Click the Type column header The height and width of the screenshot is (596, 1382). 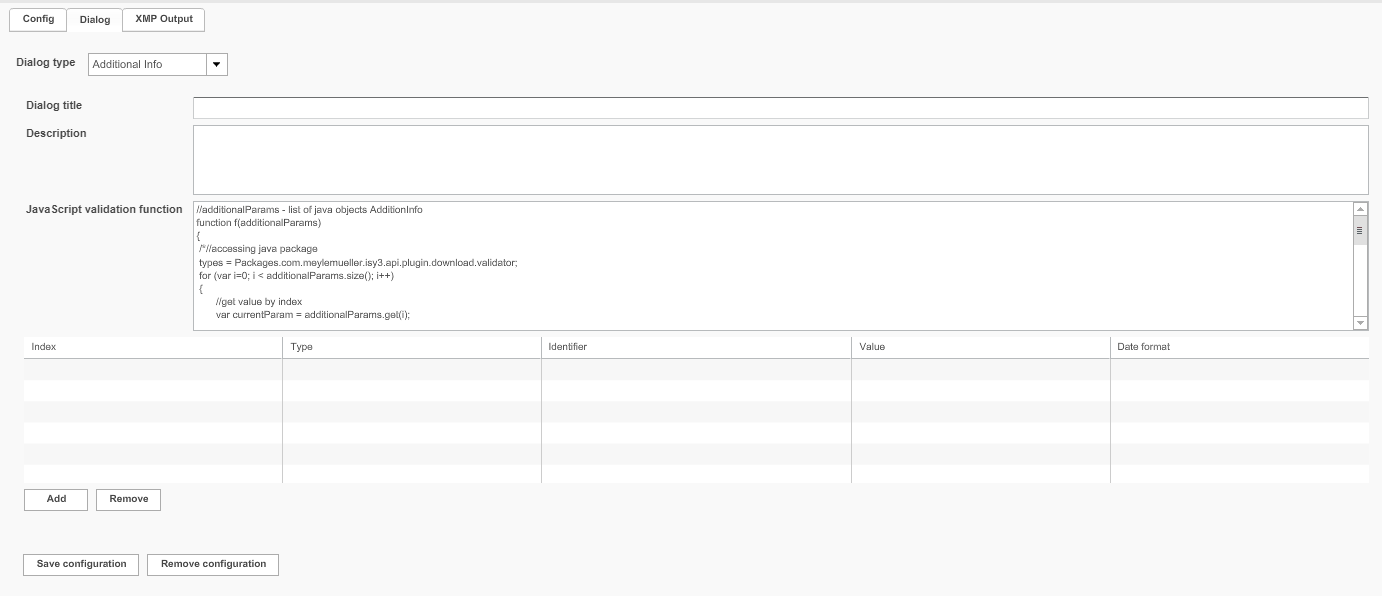304,346
